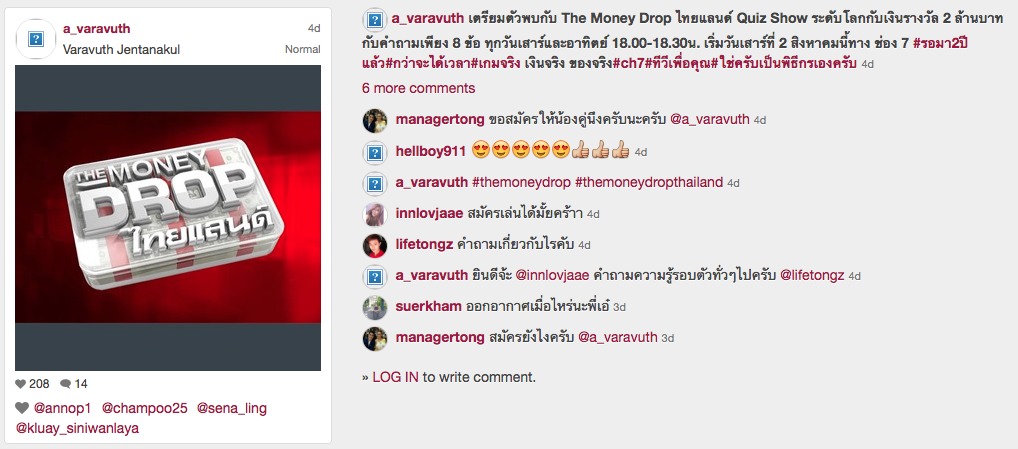Click a_varavuth profile avatar in post header
The height and width of the screenshot is (449, 1018).
tap(36, 39)
